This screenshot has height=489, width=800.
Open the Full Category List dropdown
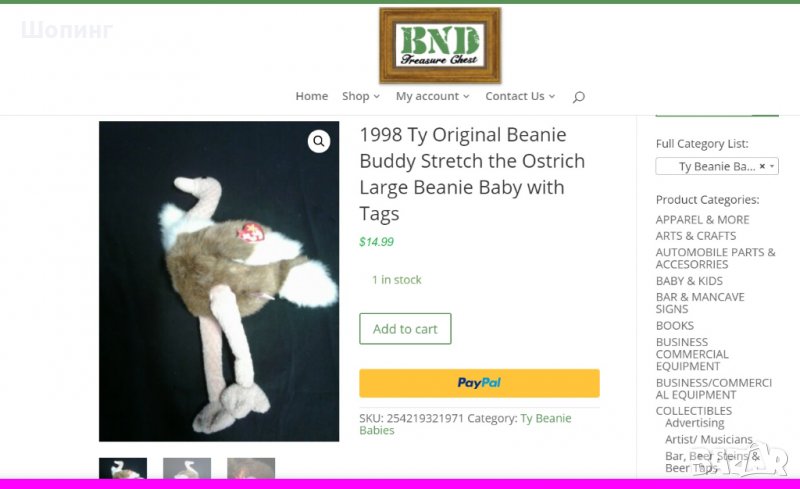click(x=717, y=166)
